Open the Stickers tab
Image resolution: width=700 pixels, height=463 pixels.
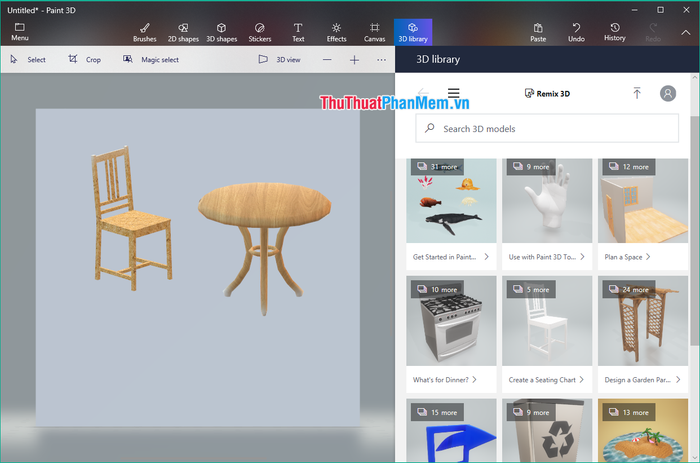pos(260,33)
